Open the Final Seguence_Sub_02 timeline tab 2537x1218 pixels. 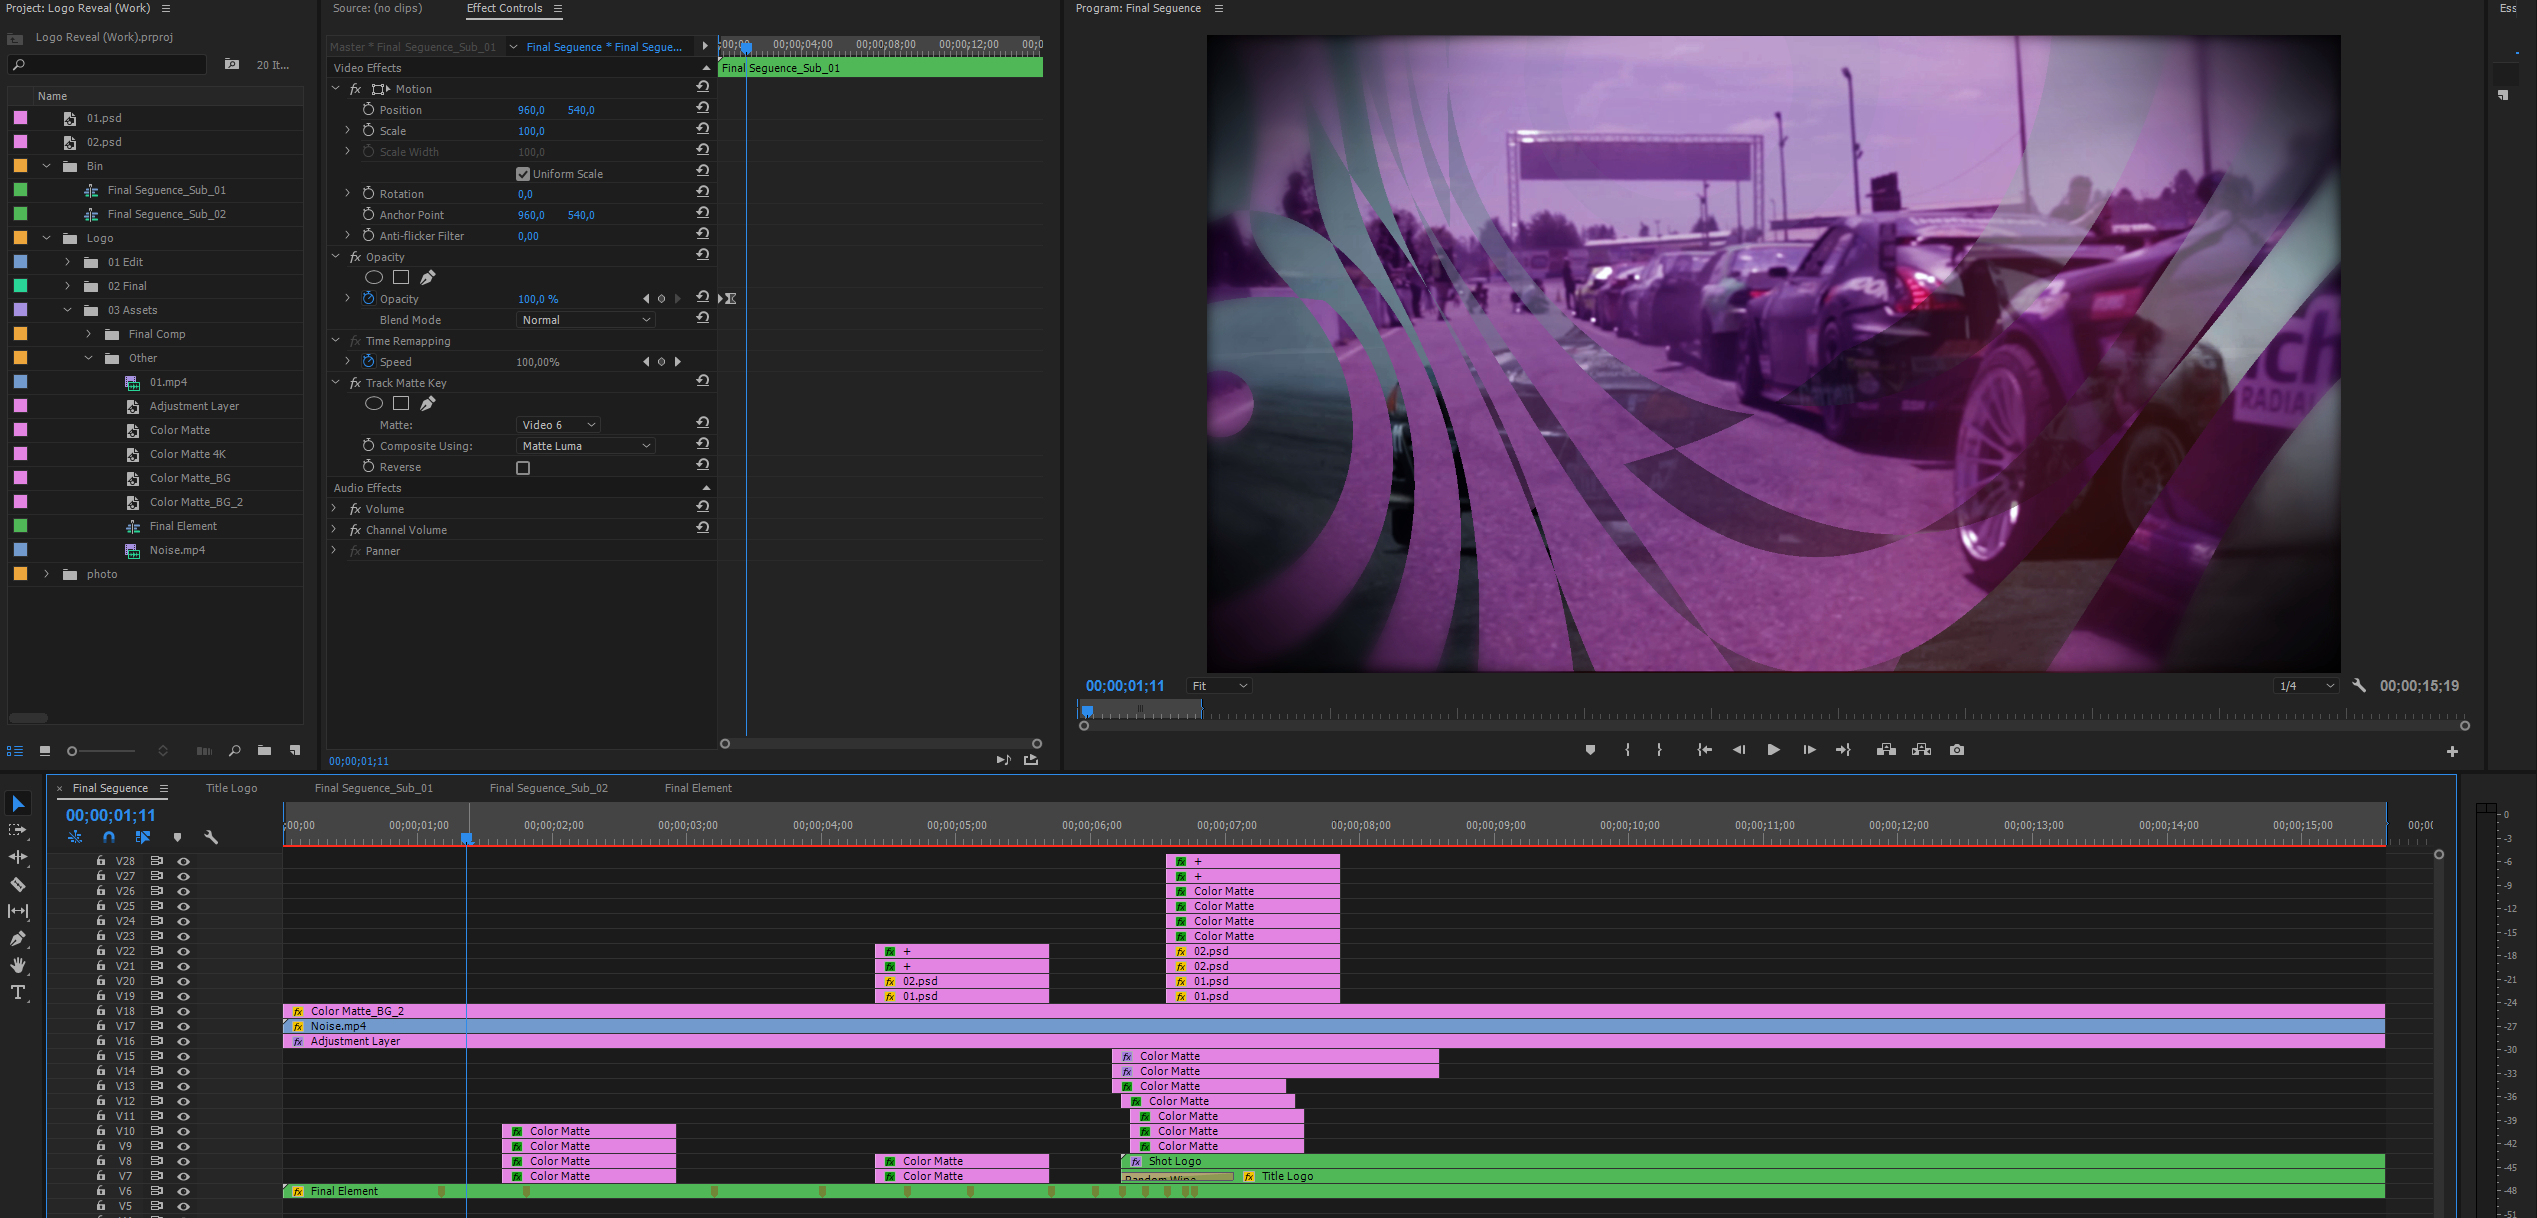[x=548, y=788]
